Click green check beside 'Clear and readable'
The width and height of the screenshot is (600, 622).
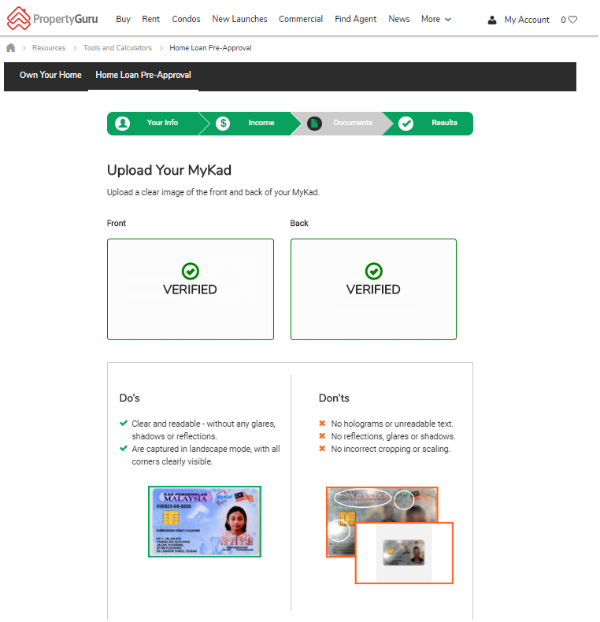(123, 423)
